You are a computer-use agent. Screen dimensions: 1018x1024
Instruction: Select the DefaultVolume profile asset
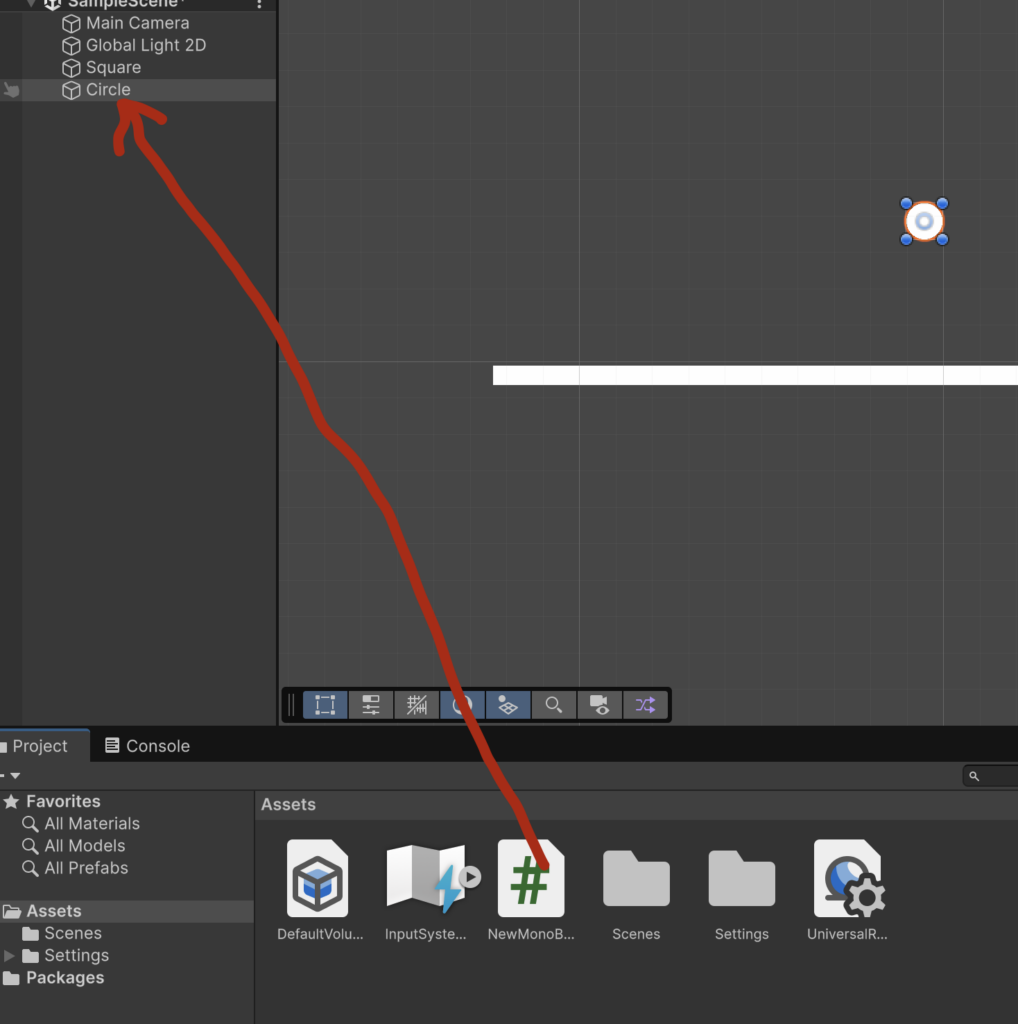pyautogui.click(x=317, y=880)
